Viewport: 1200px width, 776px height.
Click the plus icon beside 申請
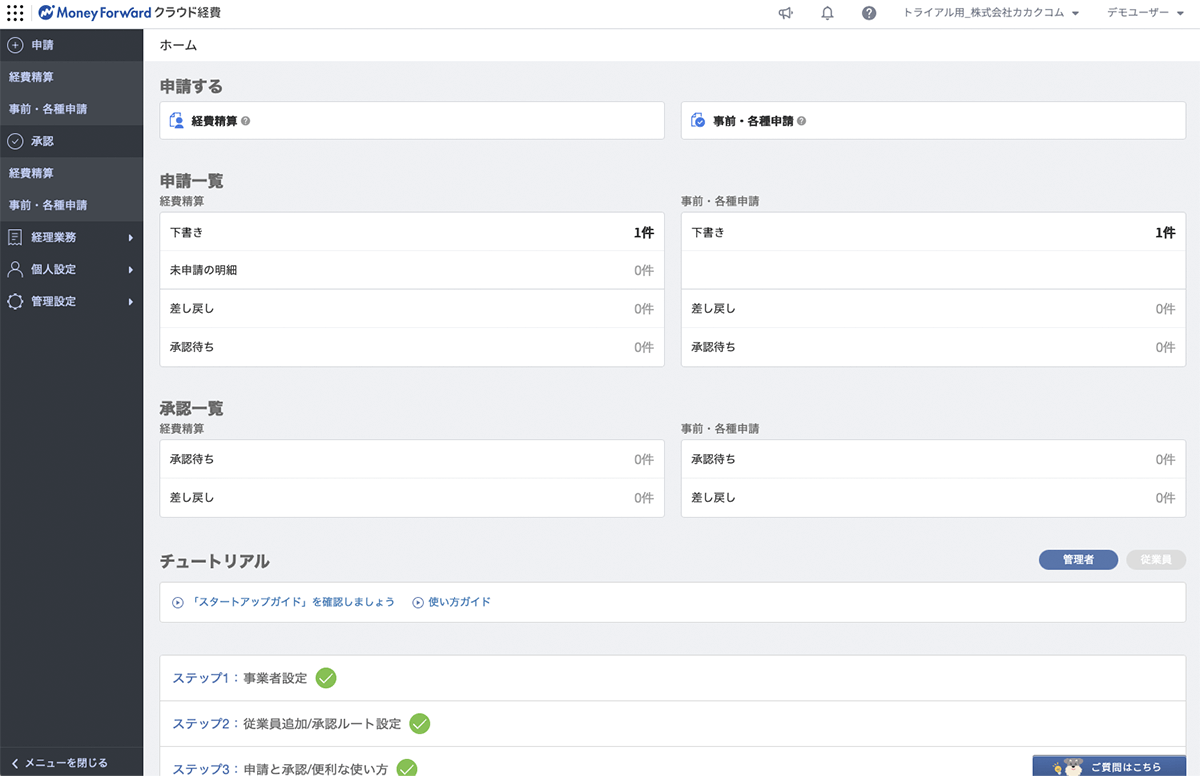click(15, 45)
